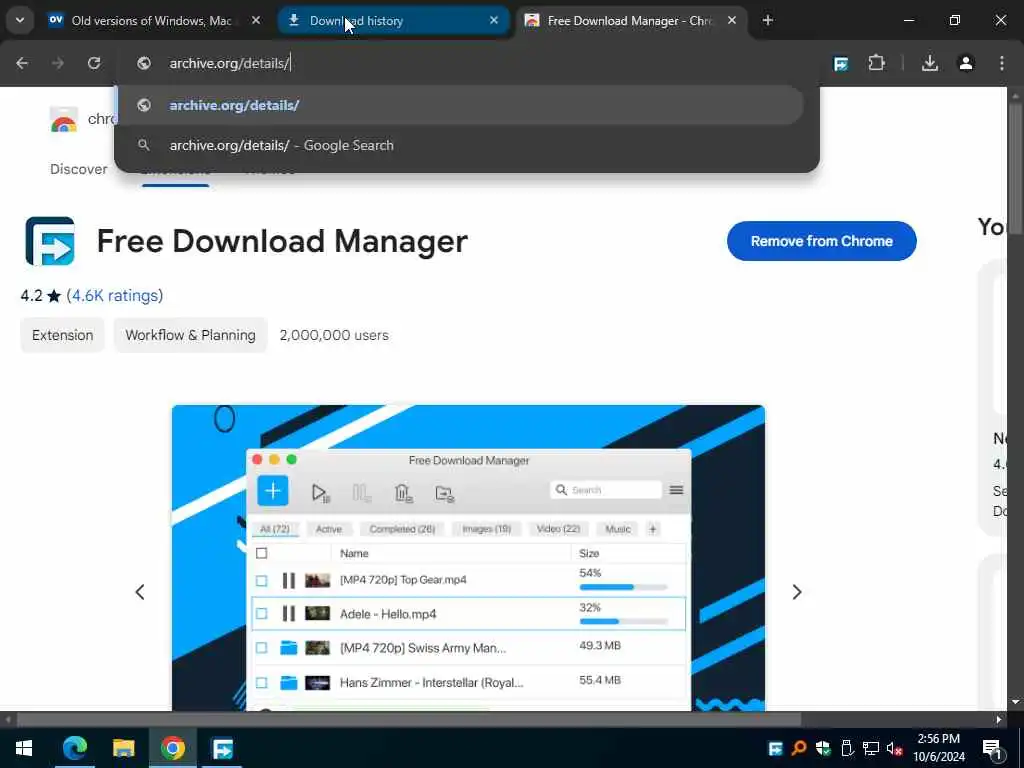Reload the current page
Screen dimensions: 1024x768
(x=94, y=63)
